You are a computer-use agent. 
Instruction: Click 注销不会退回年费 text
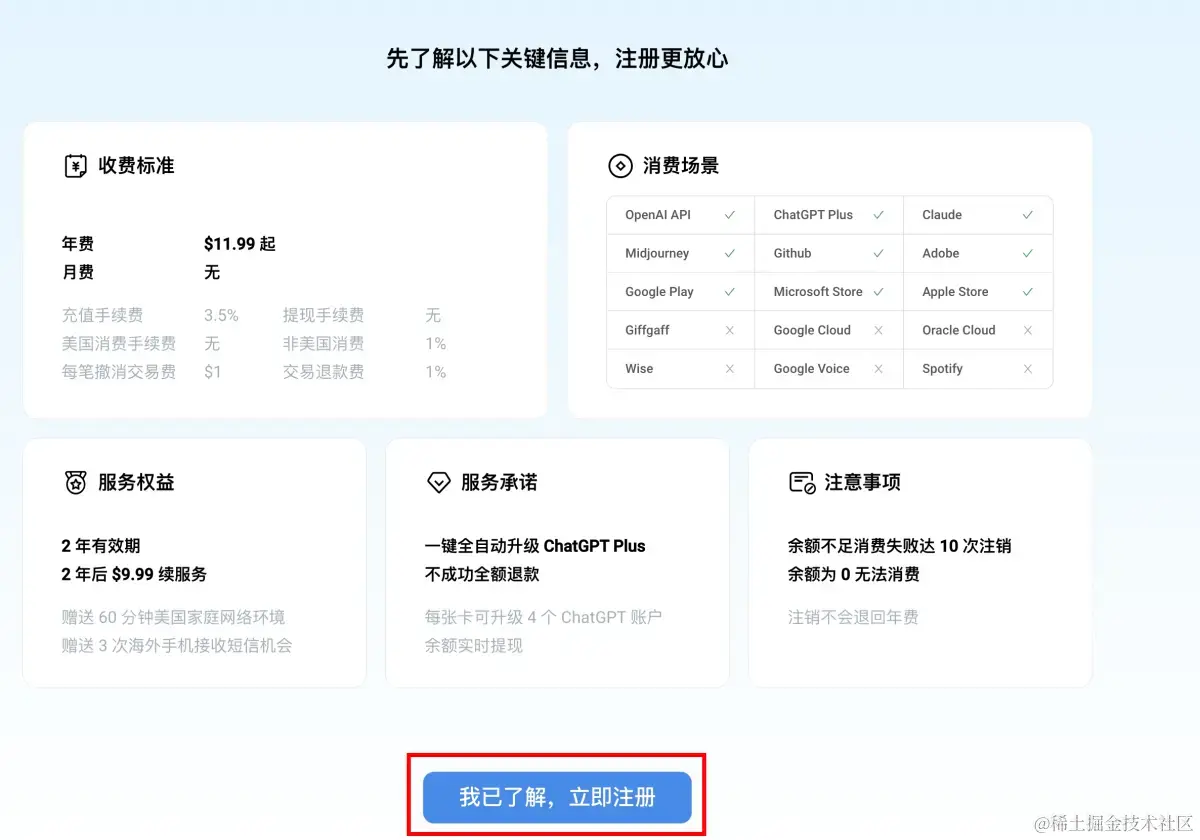click(853, 617)
